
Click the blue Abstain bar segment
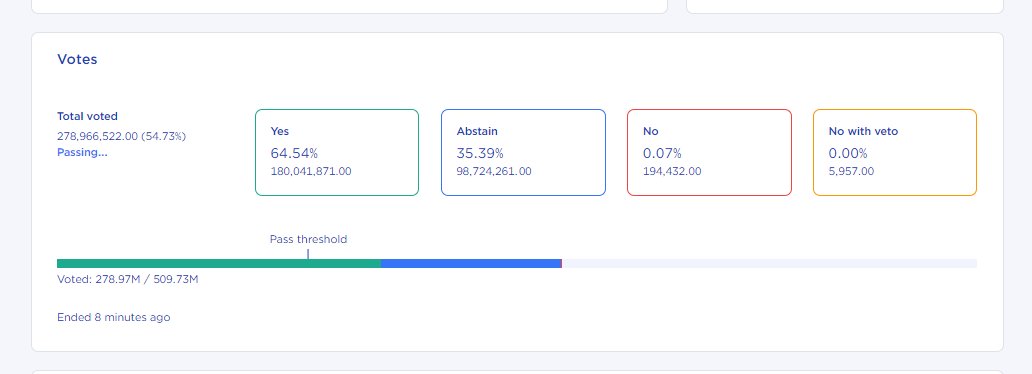[471, 263]
